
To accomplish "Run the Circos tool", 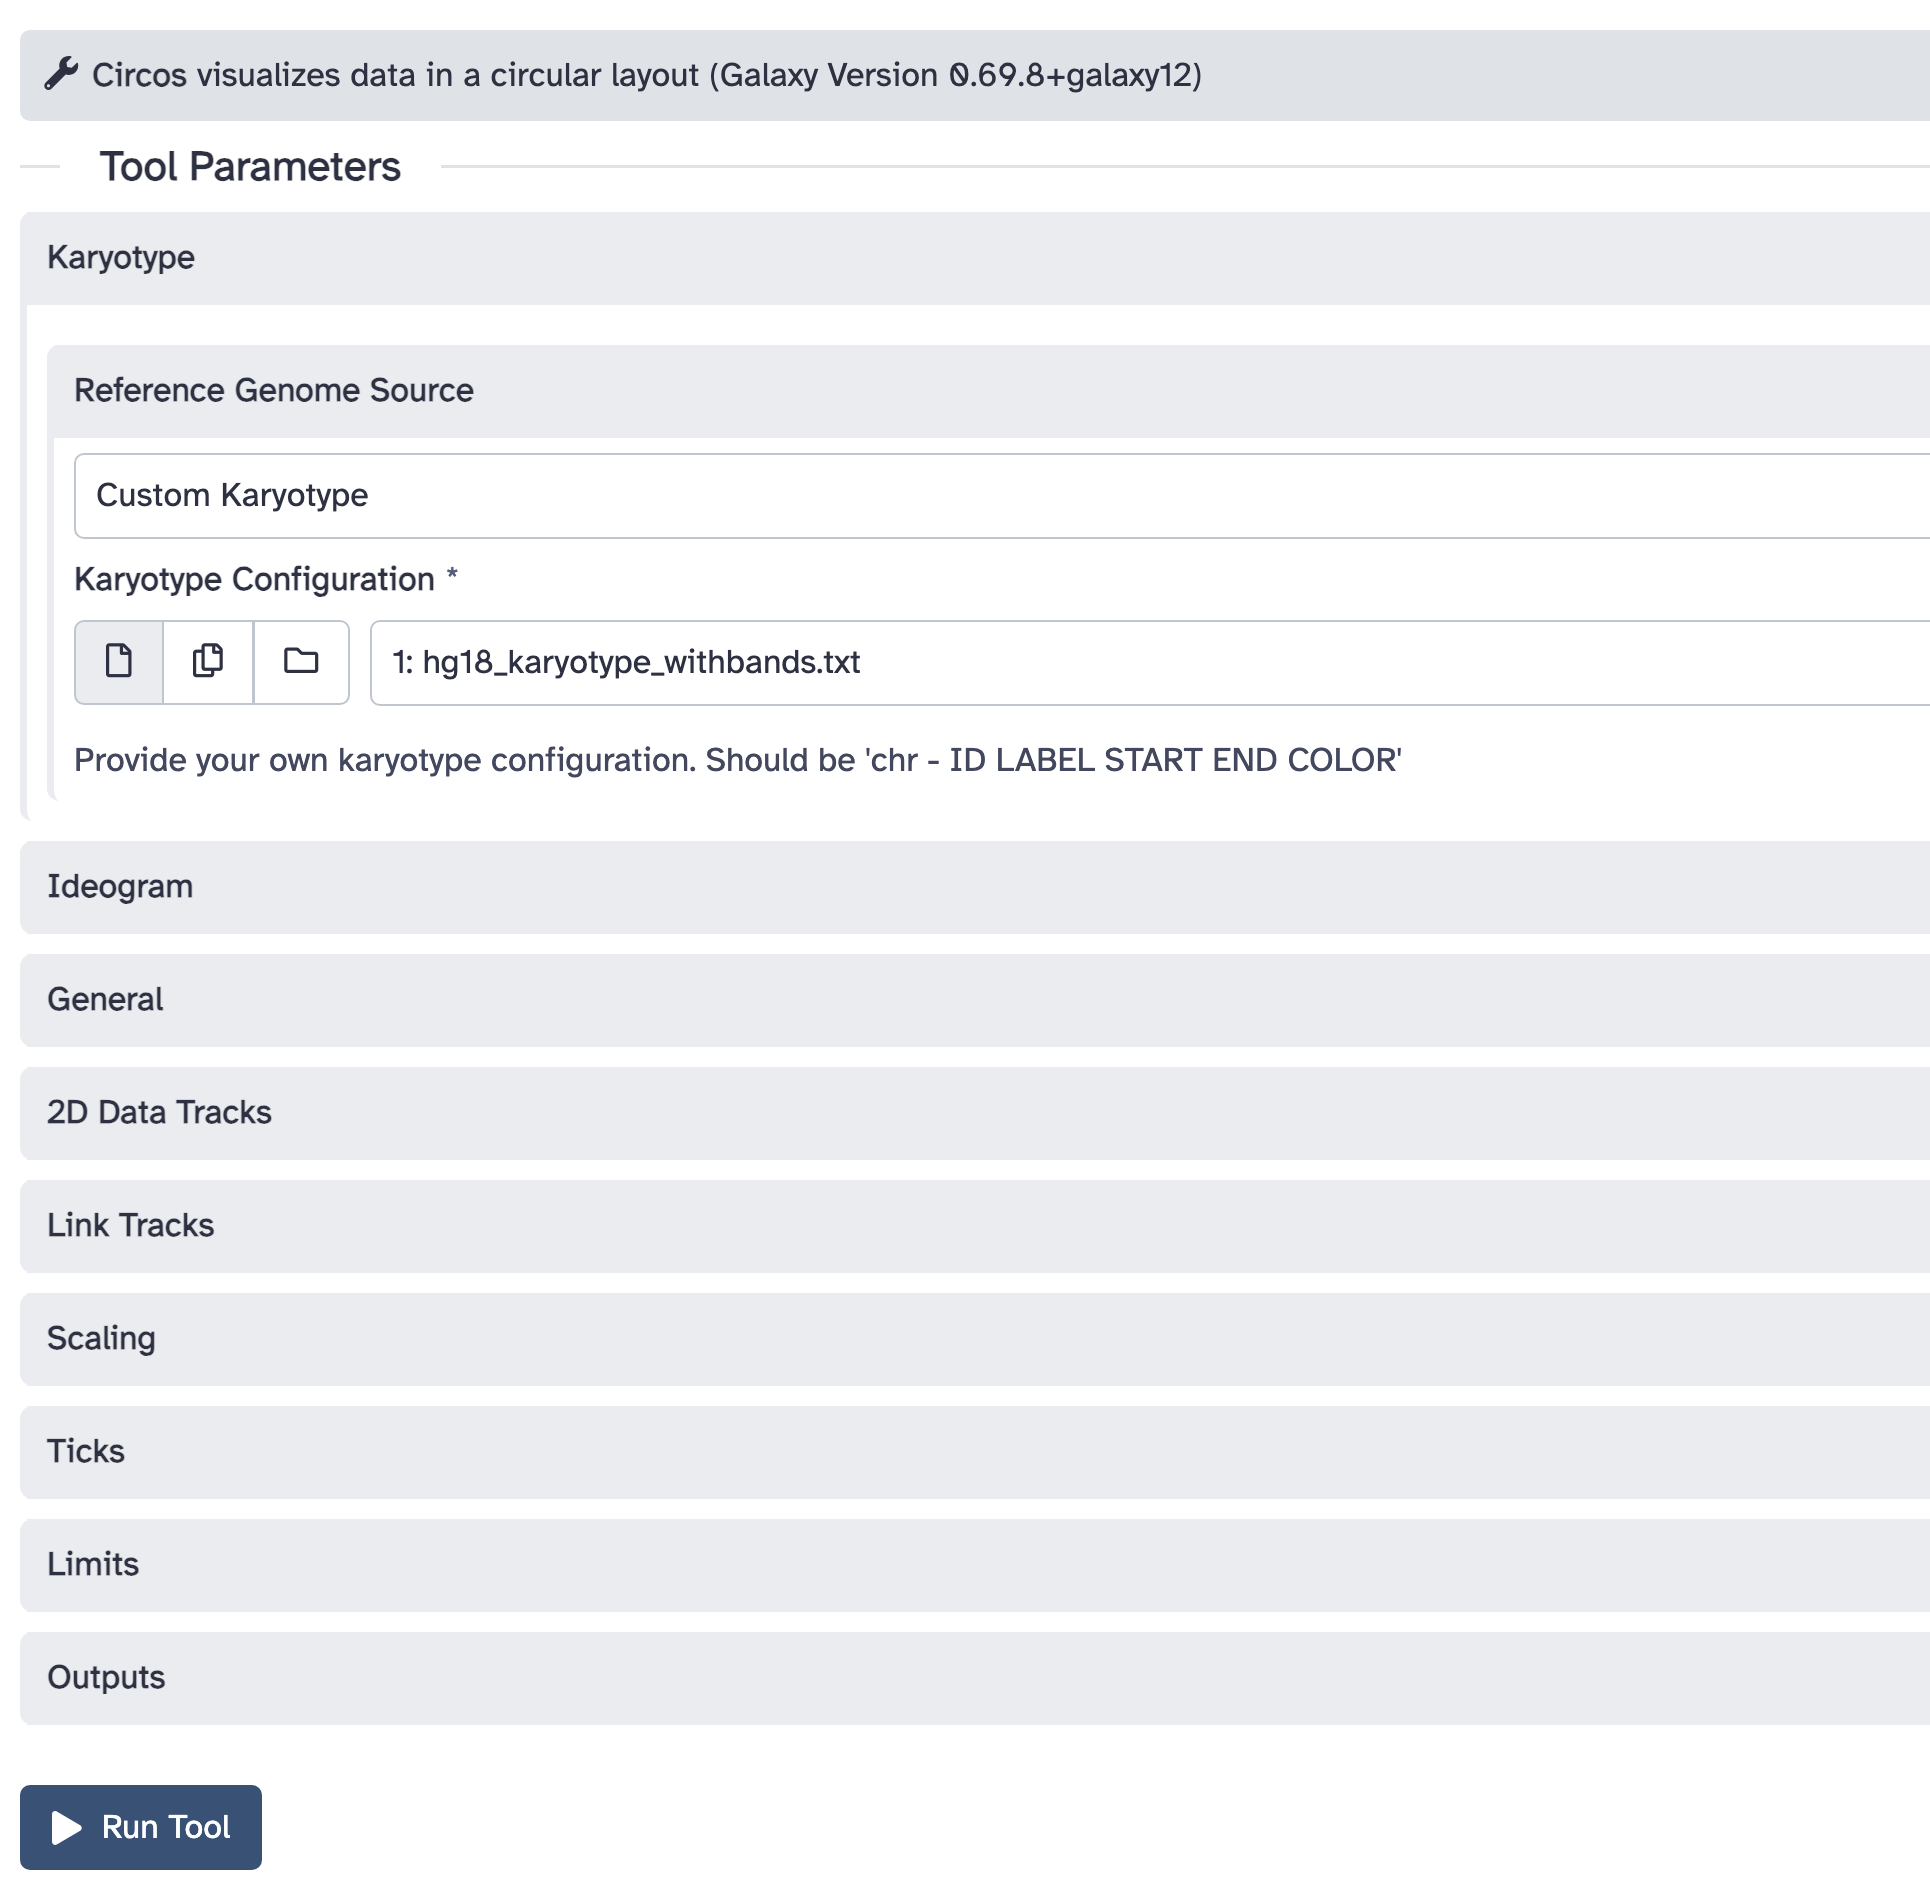I will (141, 1827).
